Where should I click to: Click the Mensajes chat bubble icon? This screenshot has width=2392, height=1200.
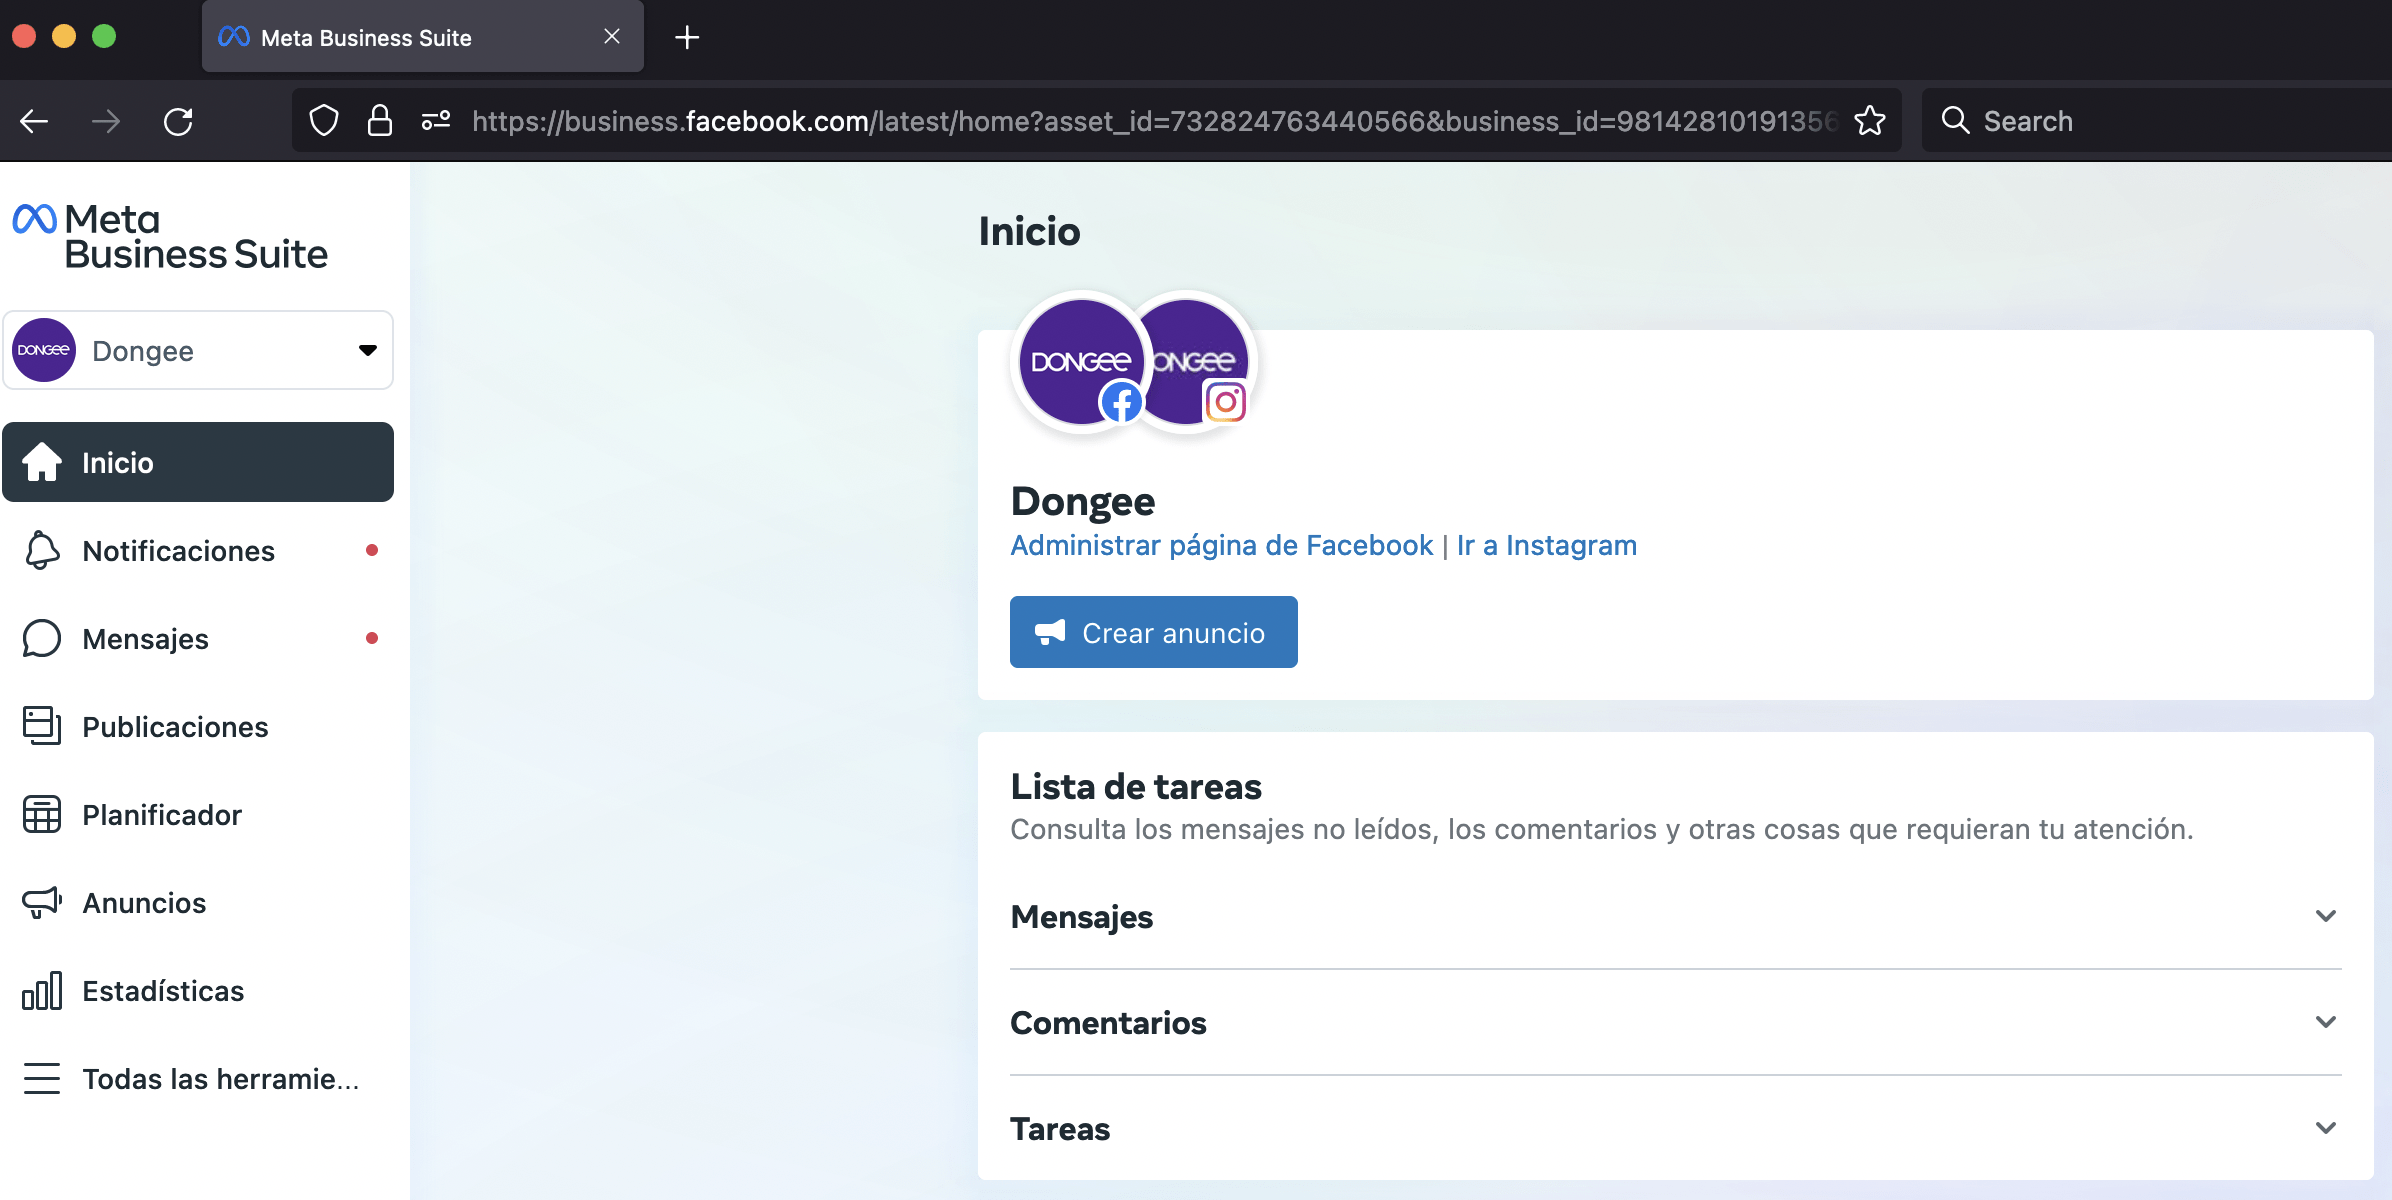coord(42,638)
